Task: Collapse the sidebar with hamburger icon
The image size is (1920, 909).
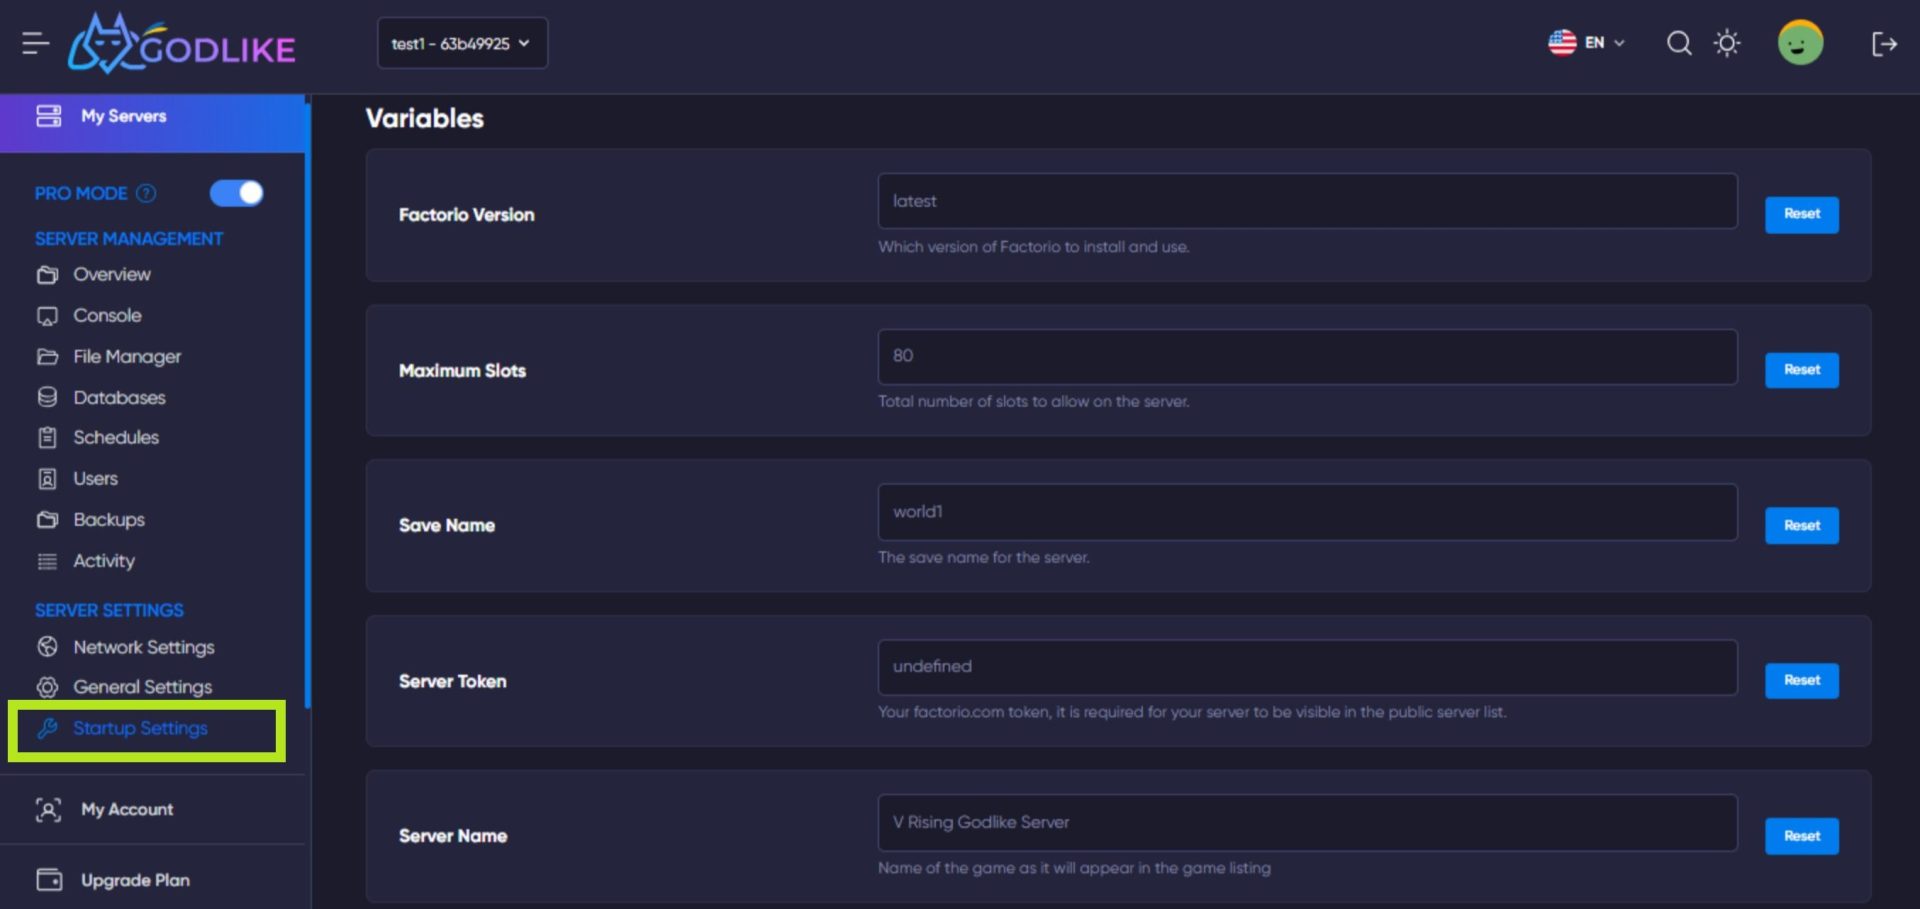Action: [36, 43]
